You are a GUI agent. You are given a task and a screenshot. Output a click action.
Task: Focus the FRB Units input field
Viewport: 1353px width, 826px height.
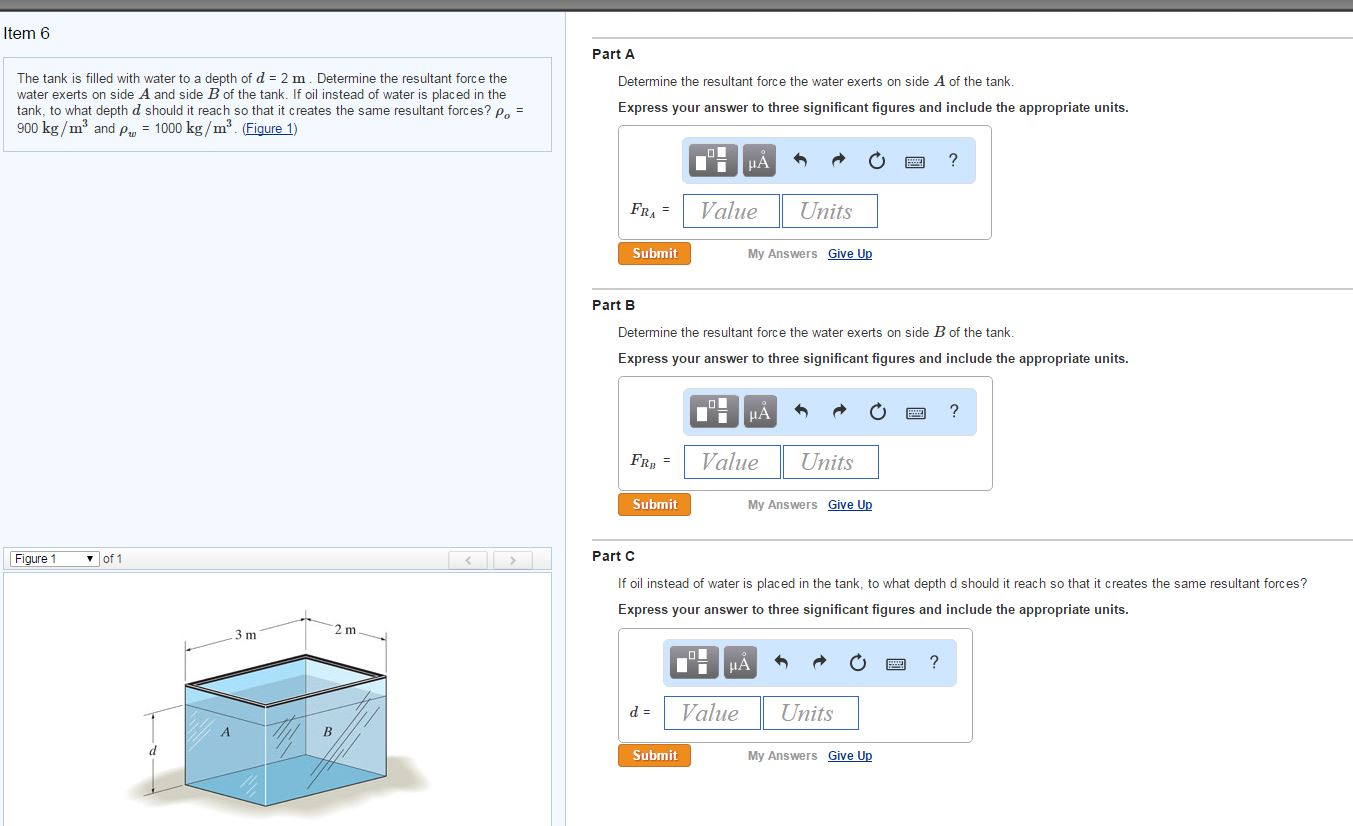click(831, 462)
